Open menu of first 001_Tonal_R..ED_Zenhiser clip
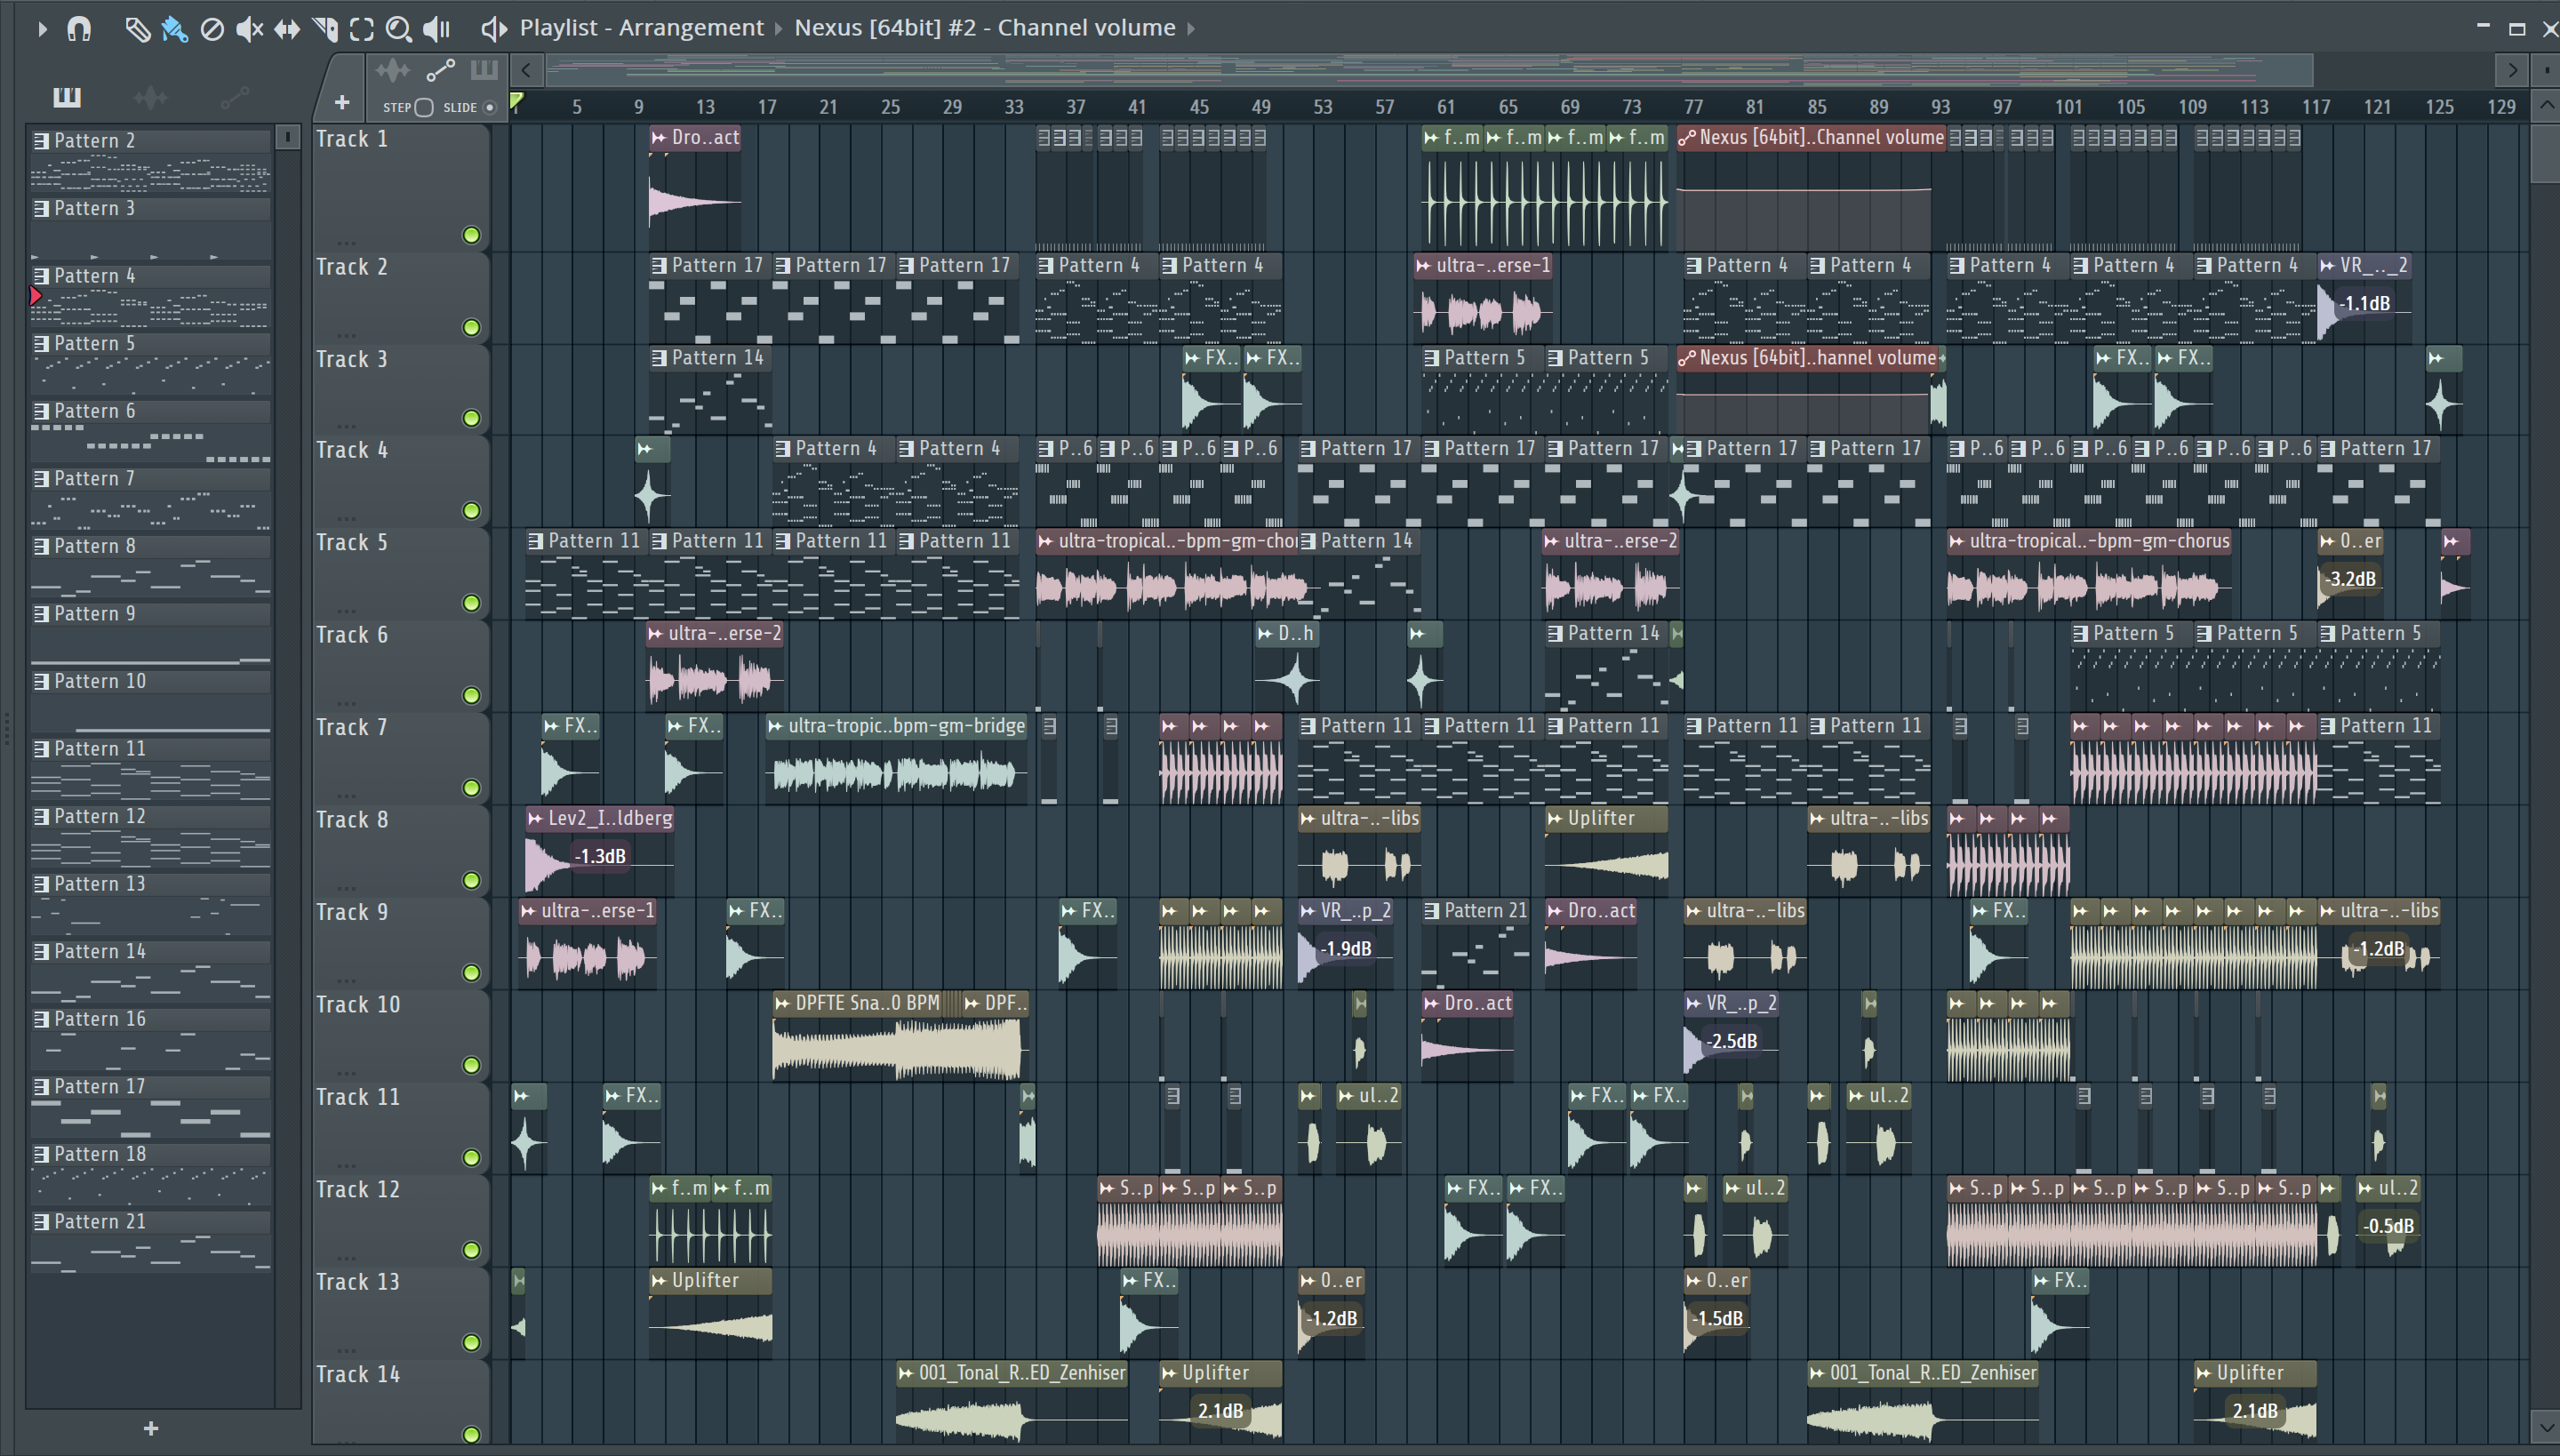 coord(906,1373)
